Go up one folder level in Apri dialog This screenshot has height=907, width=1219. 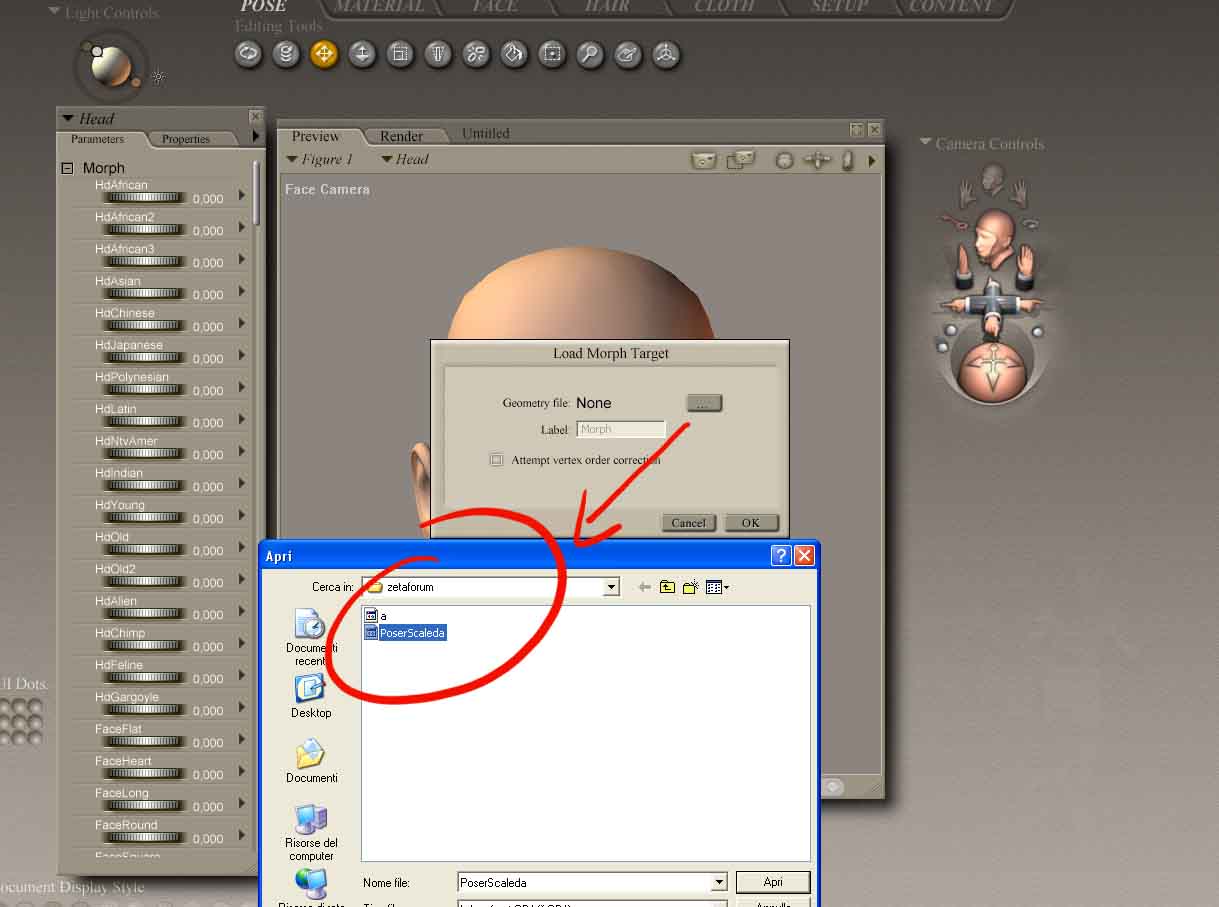pyautogui.click(x=667, y=587)
